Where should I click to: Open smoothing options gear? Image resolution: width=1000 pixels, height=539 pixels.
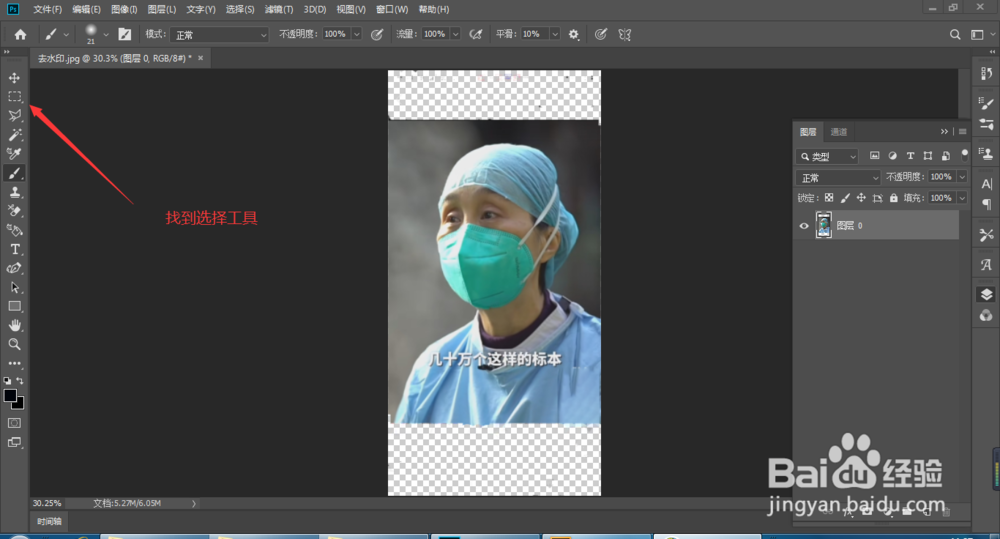[574, 34]
